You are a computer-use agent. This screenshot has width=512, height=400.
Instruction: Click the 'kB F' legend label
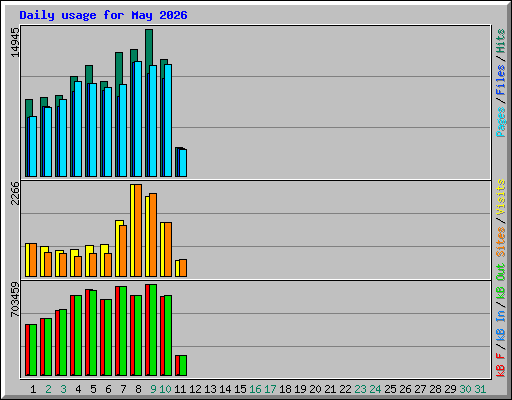point(501,365)
